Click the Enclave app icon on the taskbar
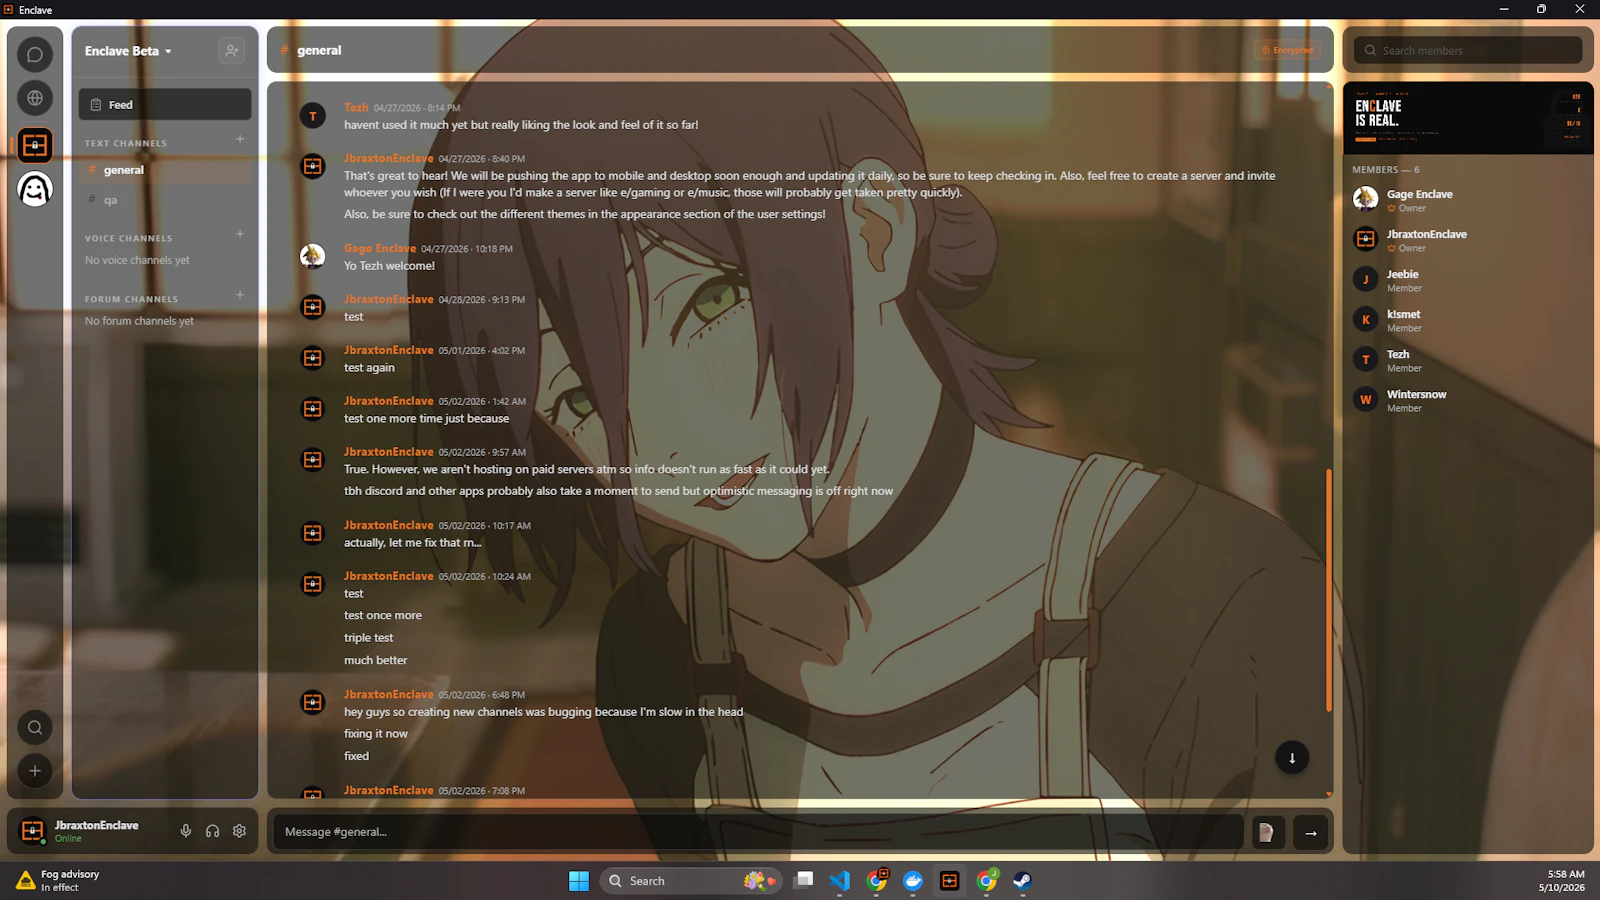Viewport: 1600px width, 900px height. (949, 881)
